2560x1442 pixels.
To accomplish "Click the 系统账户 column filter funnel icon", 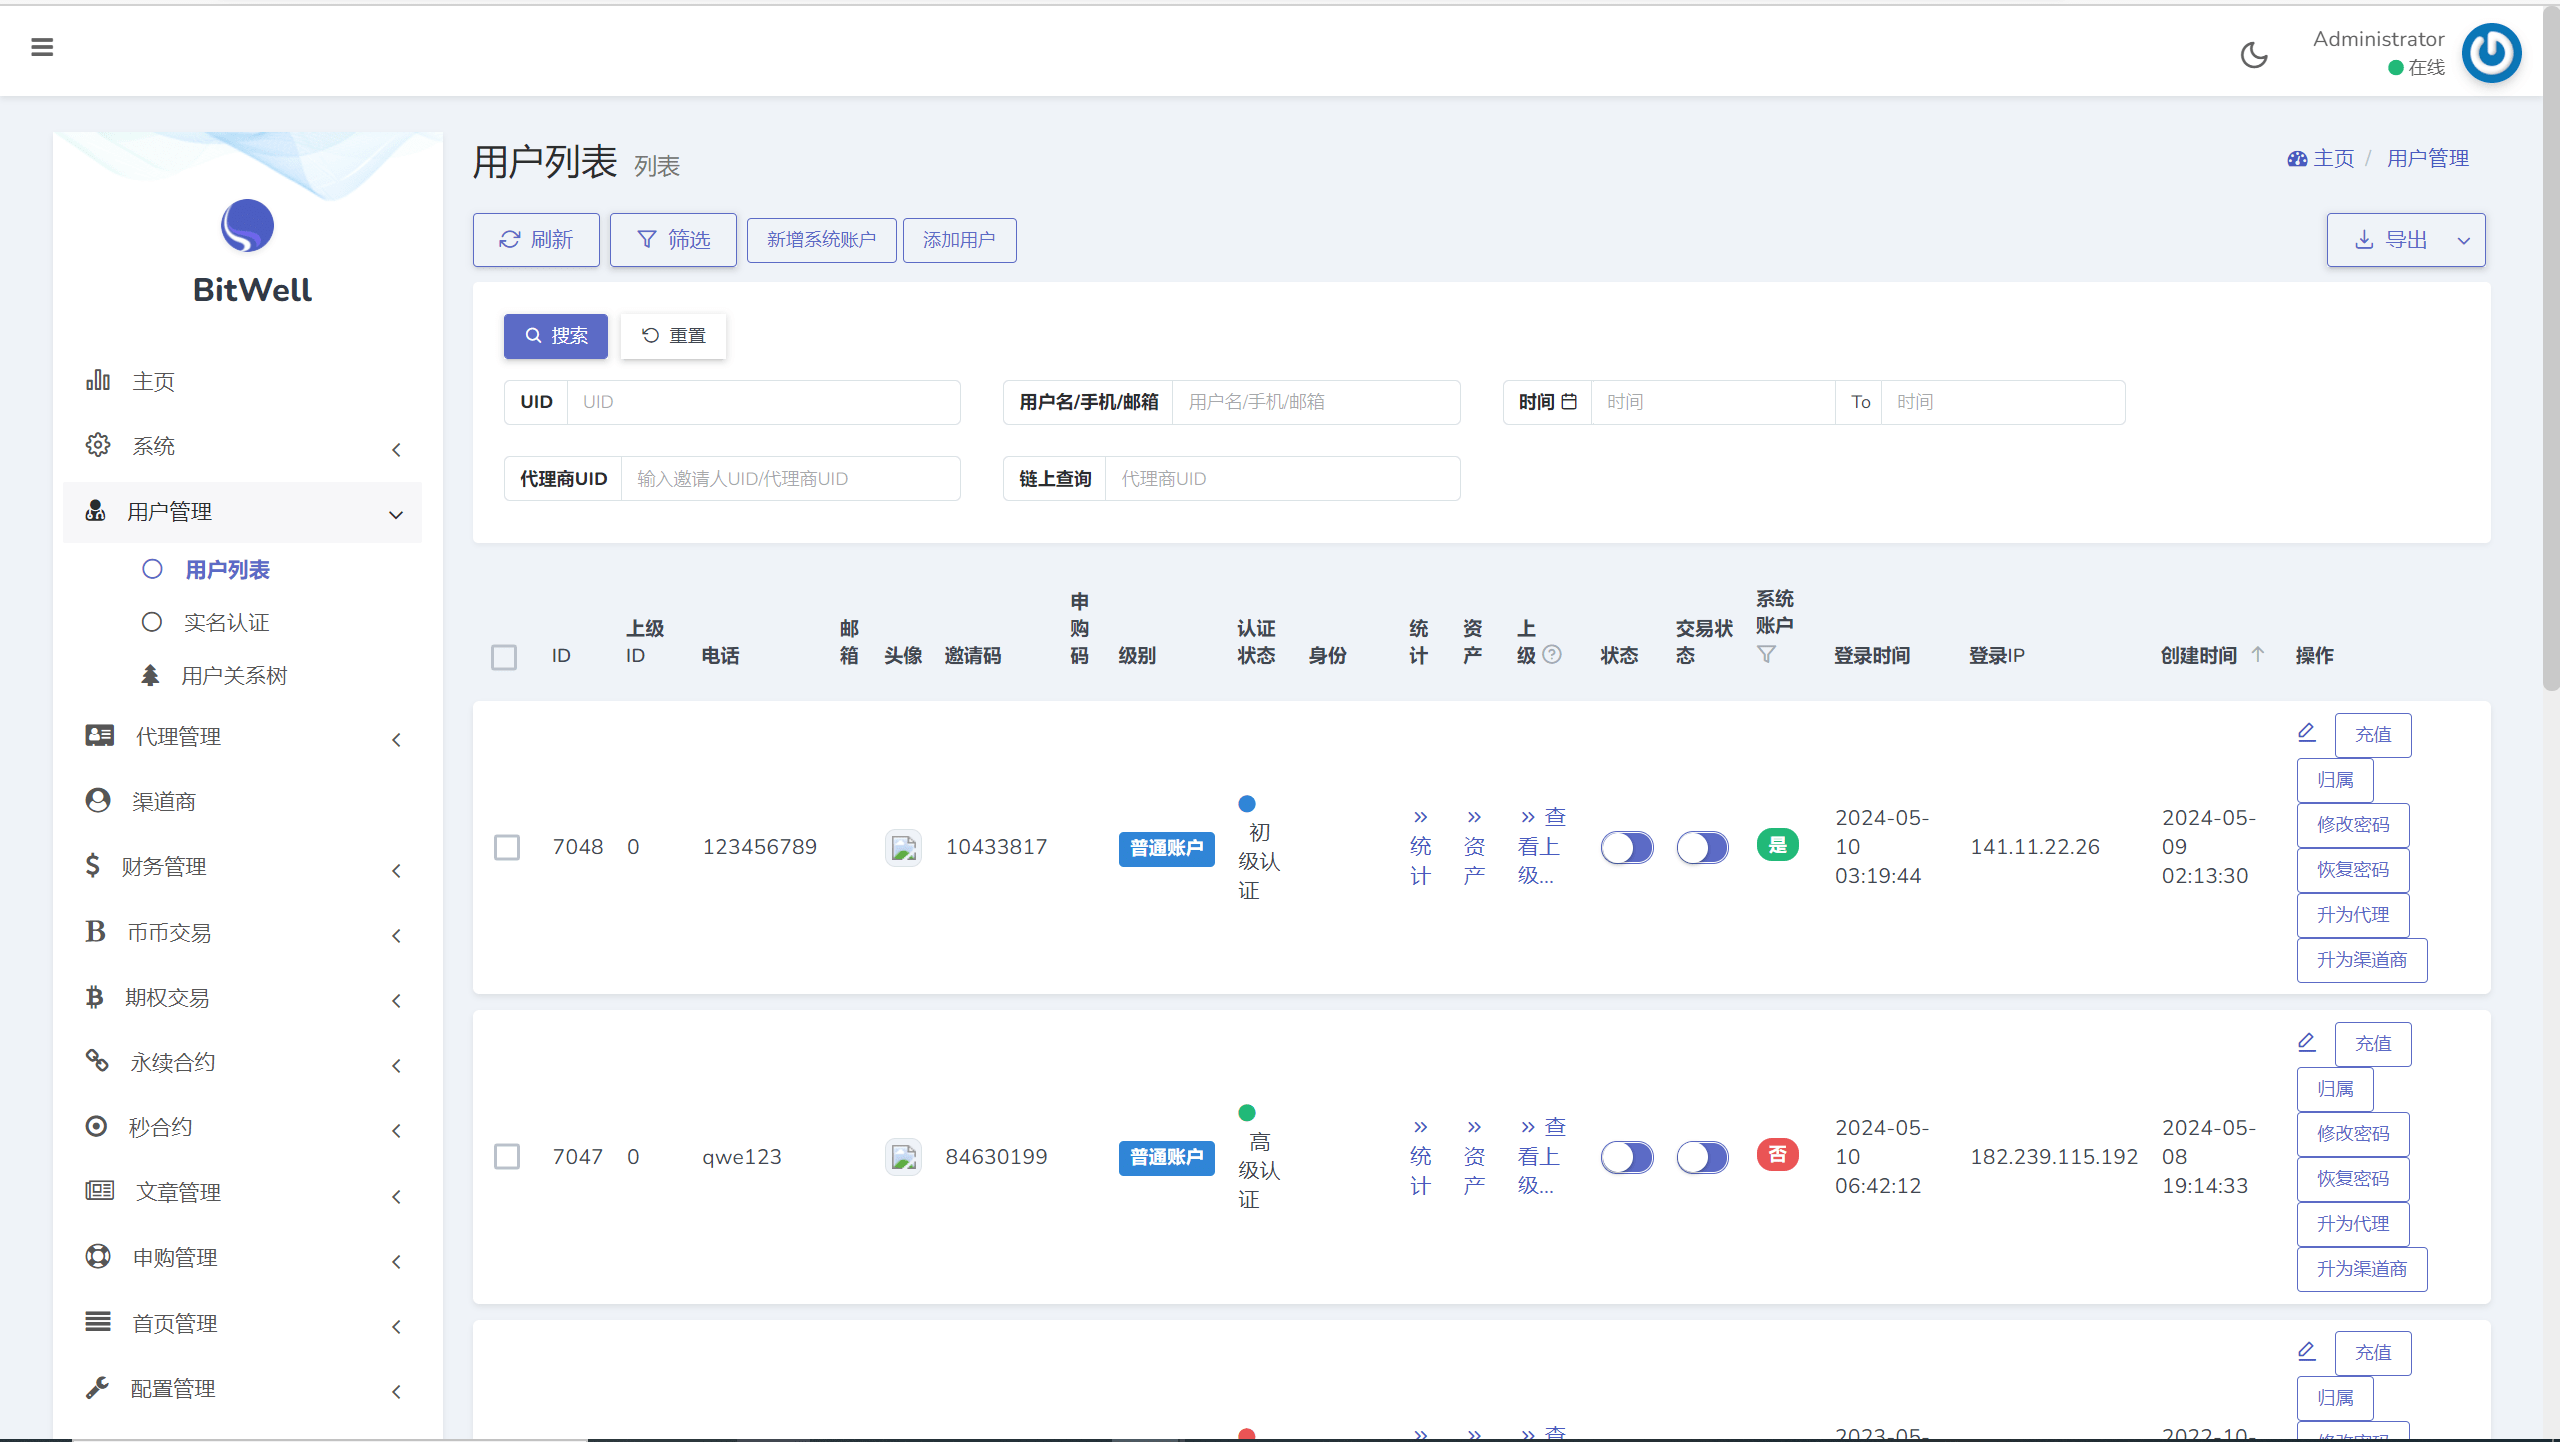I will tap(1766, 654).
